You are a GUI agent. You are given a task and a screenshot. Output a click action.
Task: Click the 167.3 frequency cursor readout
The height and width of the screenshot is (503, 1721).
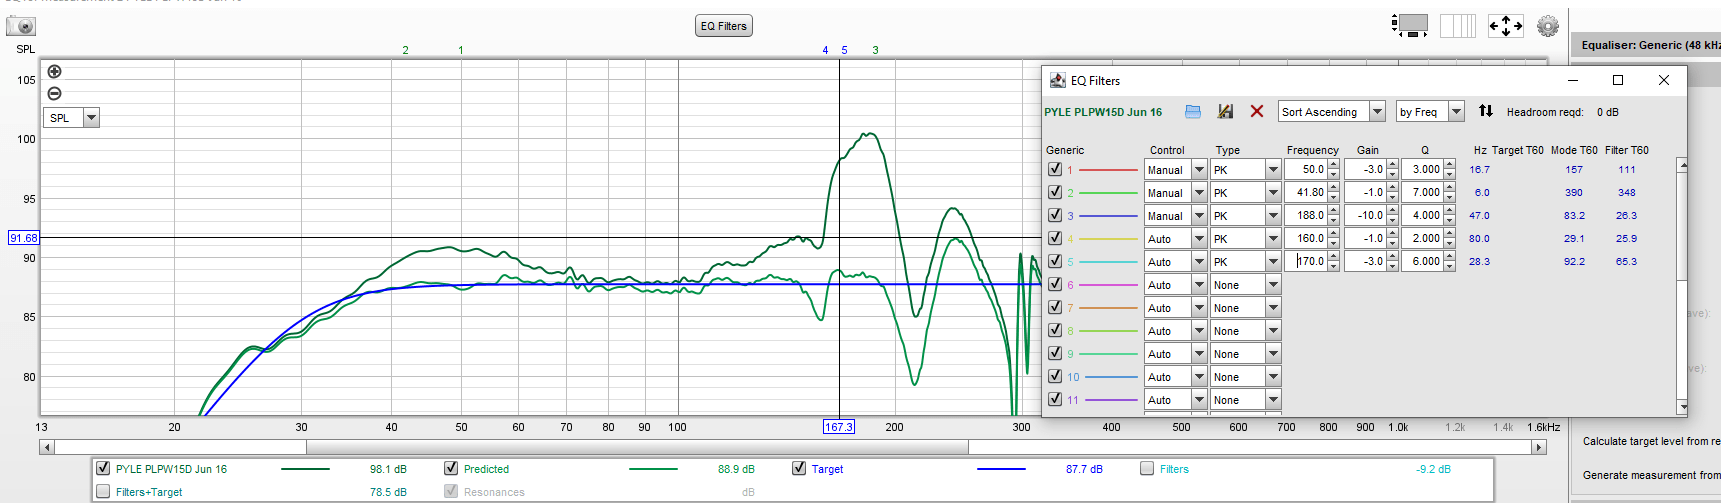839,427
